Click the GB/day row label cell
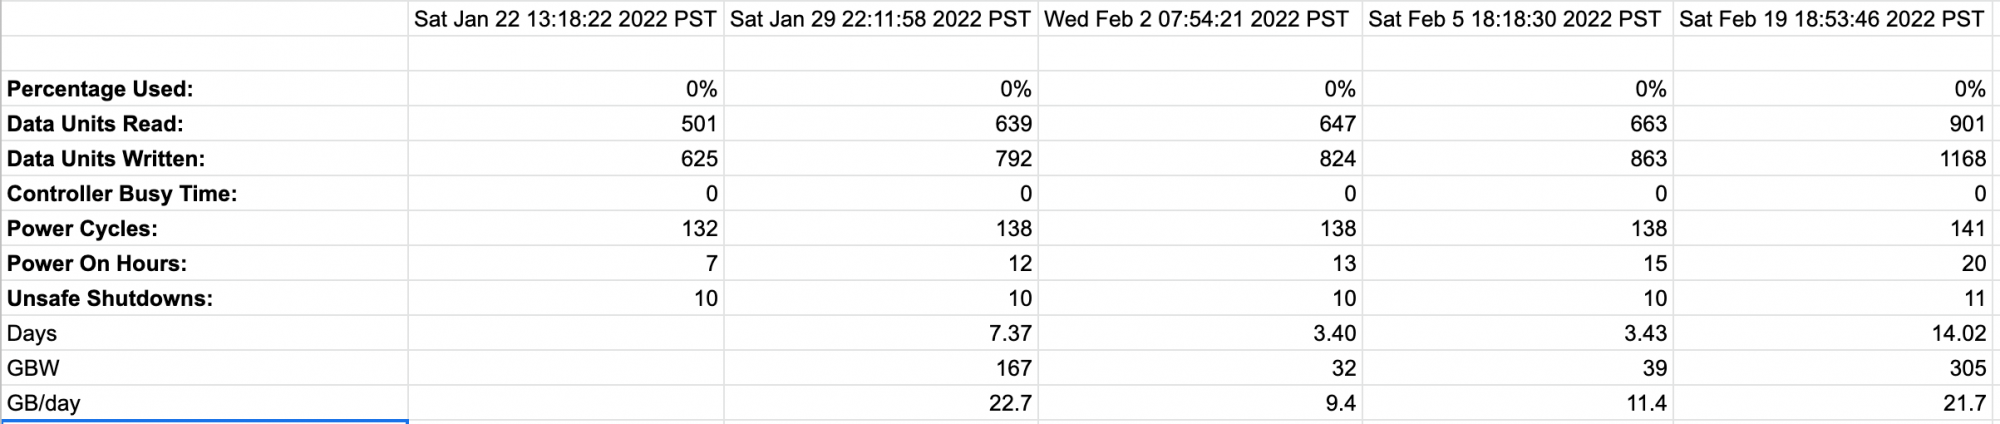Screen dimensions: 2000x424 click(x=204, y=404)
